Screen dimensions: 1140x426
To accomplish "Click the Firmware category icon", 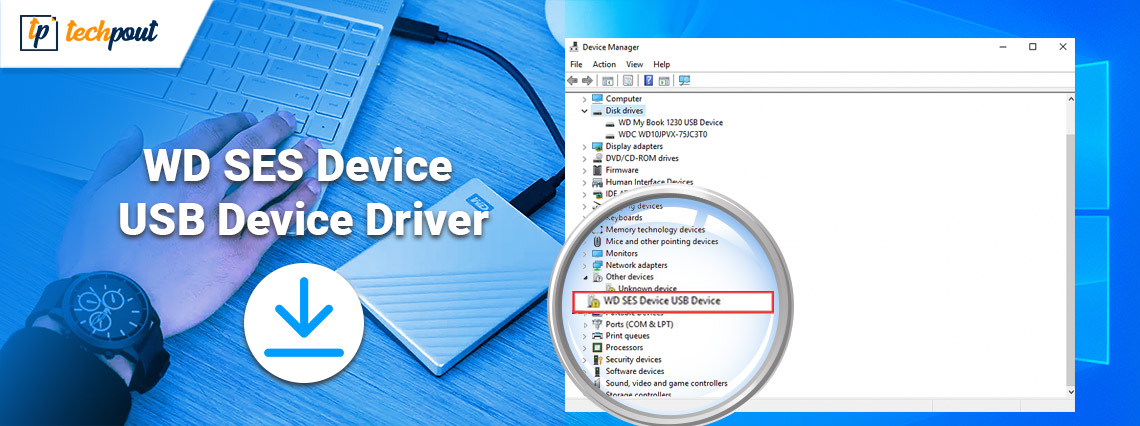I will [597, 170].
